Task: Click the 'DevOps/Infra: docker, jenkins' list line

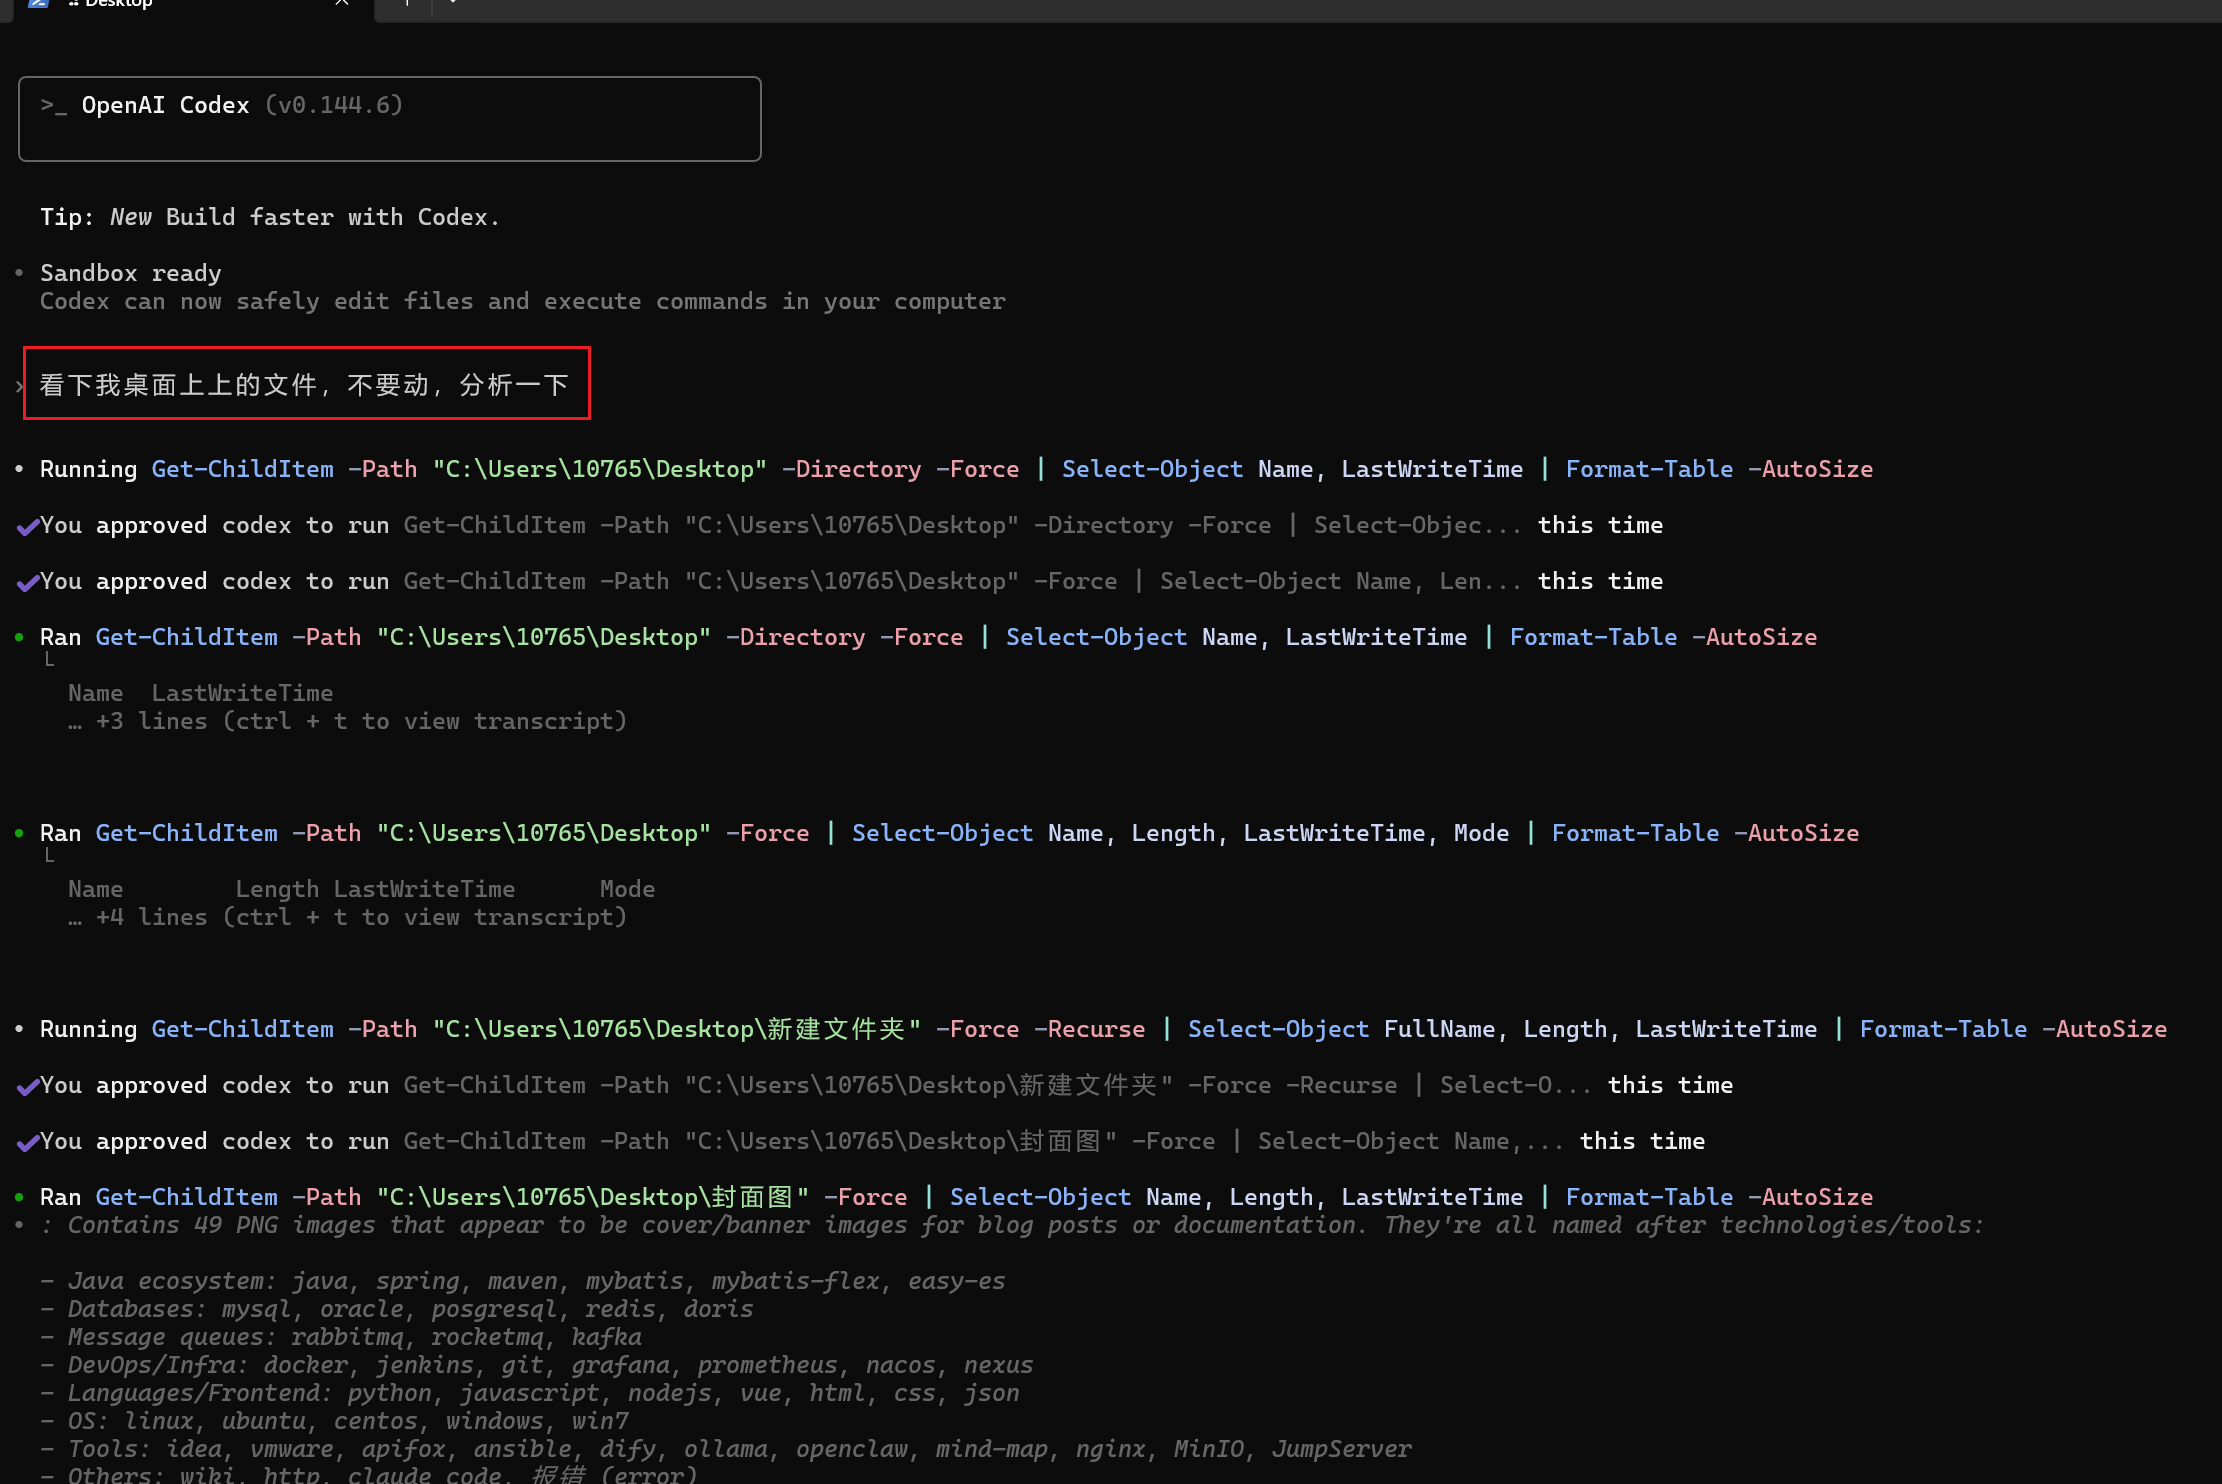Action: pos(537,1365)
